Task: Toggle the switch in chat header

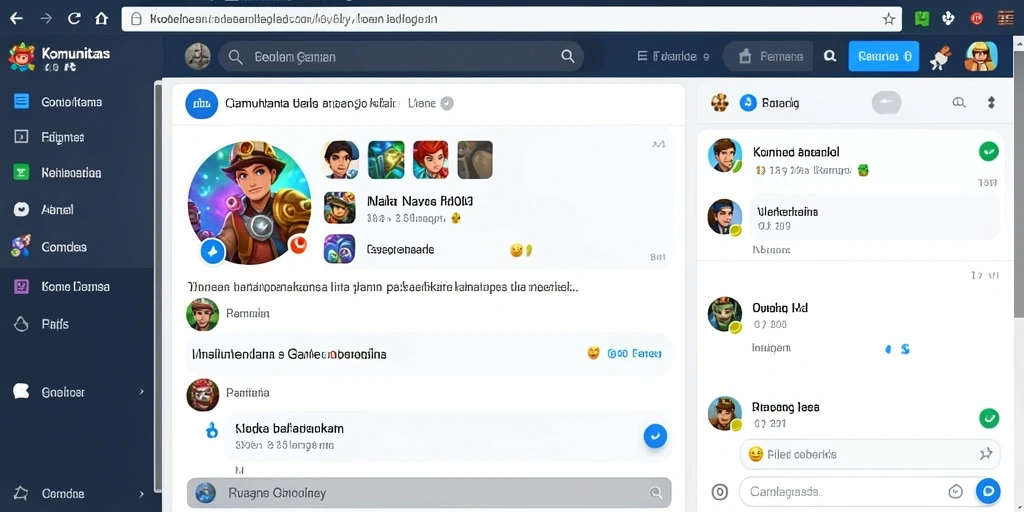Action: [886, 103]
